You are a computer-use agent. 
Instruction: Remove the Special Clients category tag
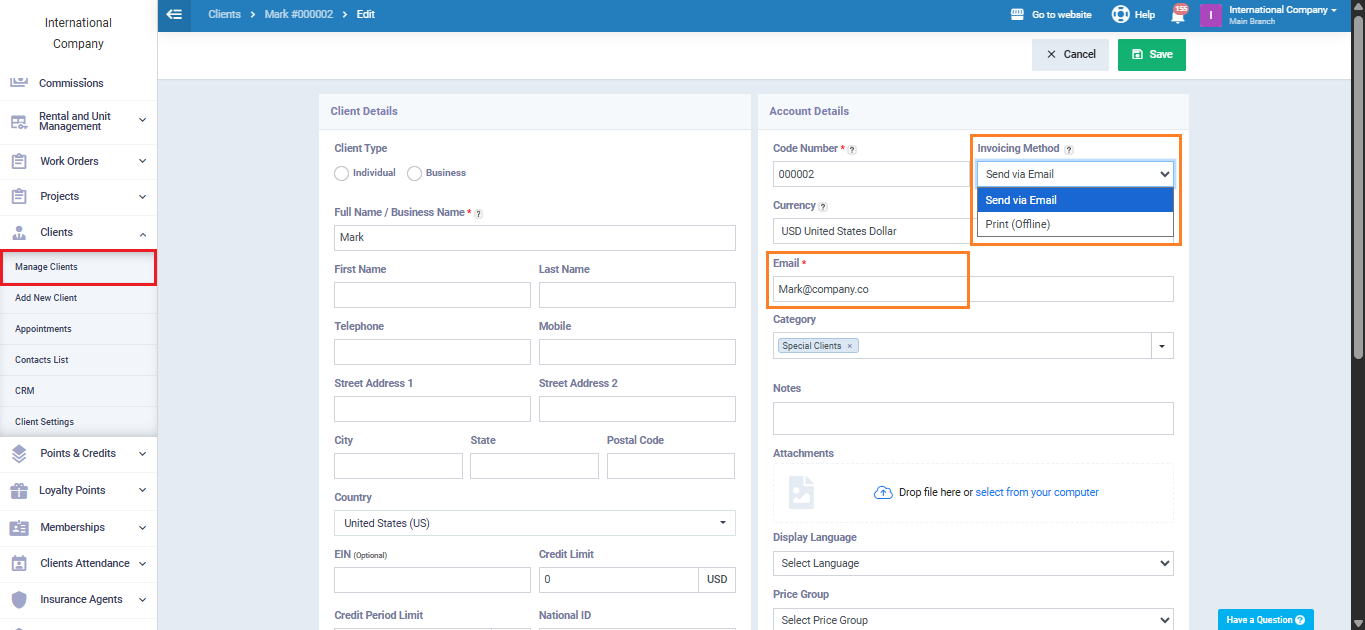(849, 346)
